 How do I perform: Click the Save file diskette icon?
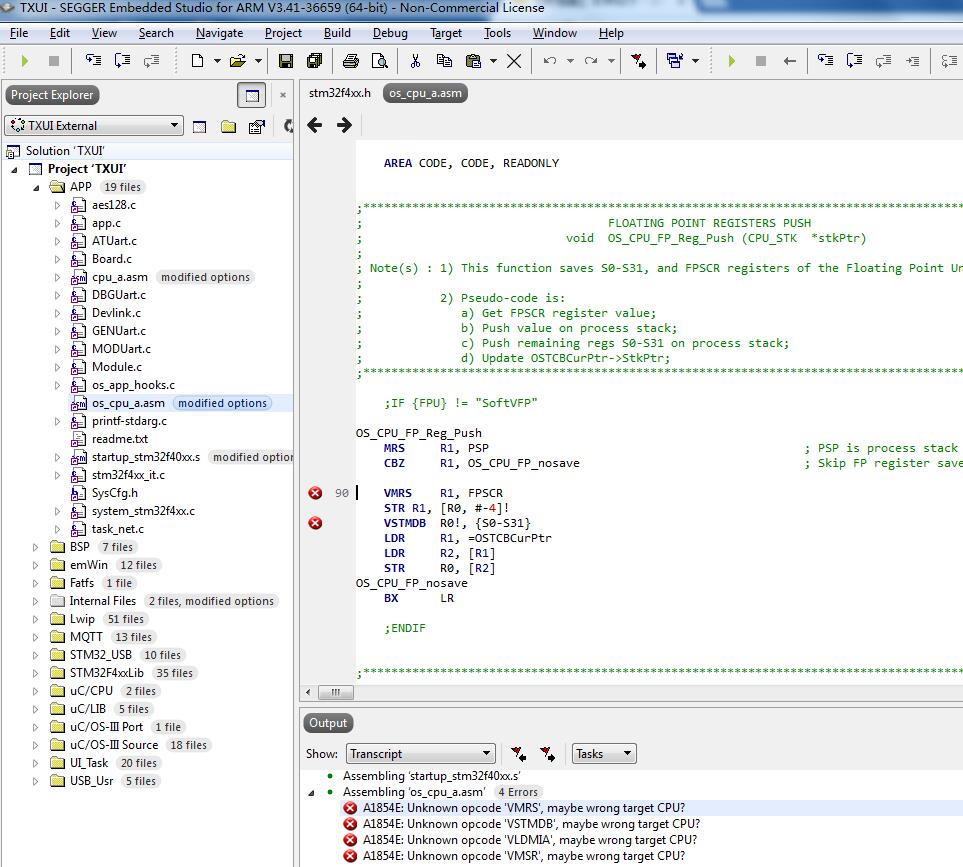pyautogui.click(x=286, y=61)
